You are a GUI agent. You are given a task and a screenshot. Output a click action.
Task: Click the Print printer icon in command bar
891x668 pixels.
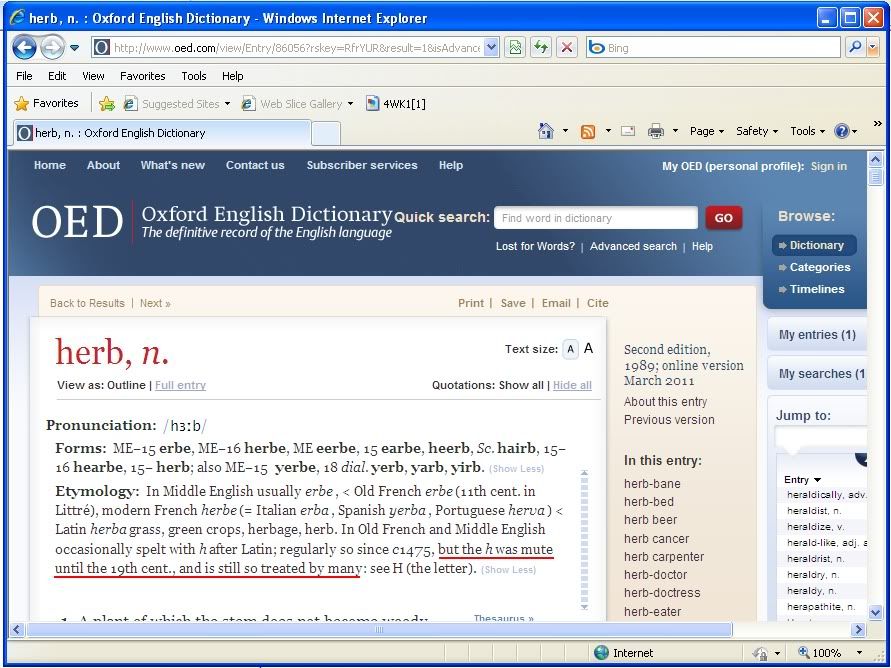pos(656,131)
